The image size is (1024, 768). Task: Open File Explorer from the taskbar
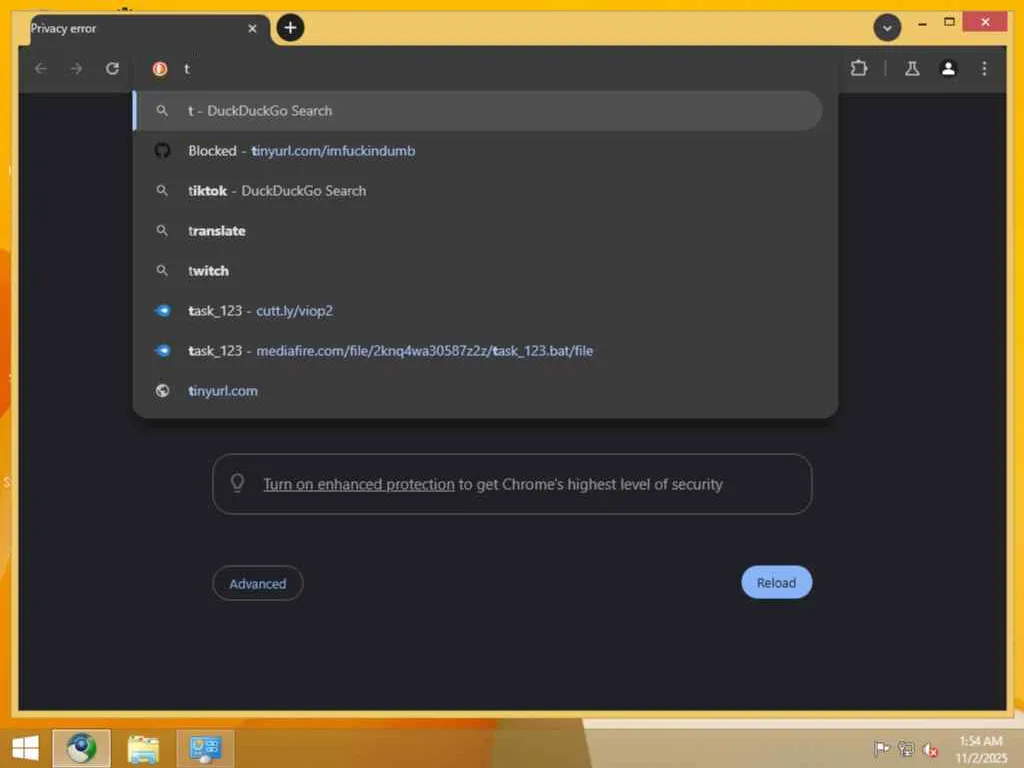tap(143, 749)
